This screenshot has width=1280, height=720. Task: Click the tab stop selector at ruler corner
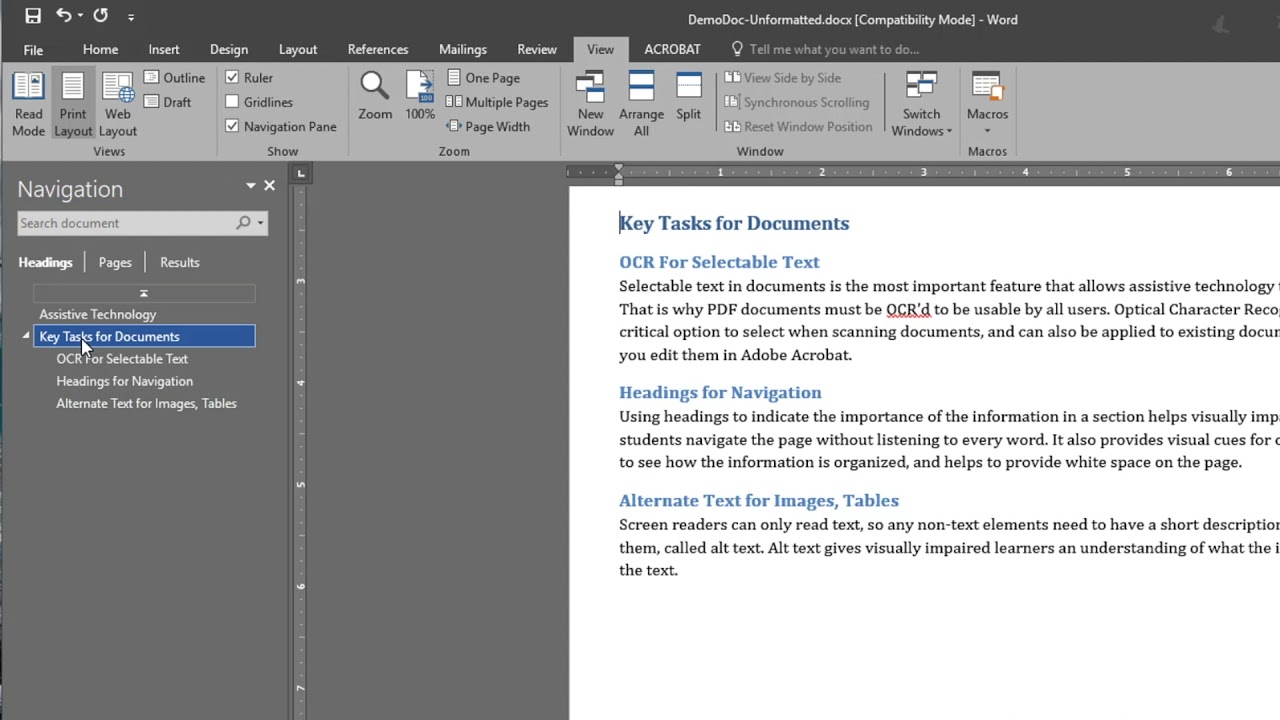click(300, 173)
